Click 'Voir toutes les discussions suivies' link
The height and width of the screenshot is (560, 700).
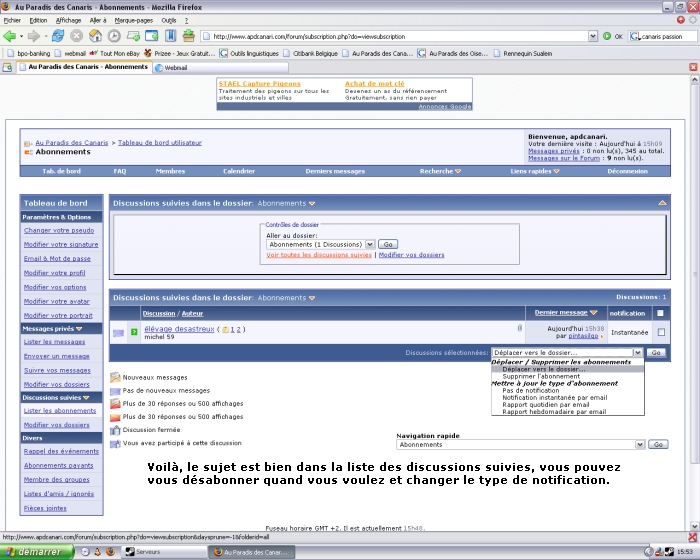click(x=319, y=255)
